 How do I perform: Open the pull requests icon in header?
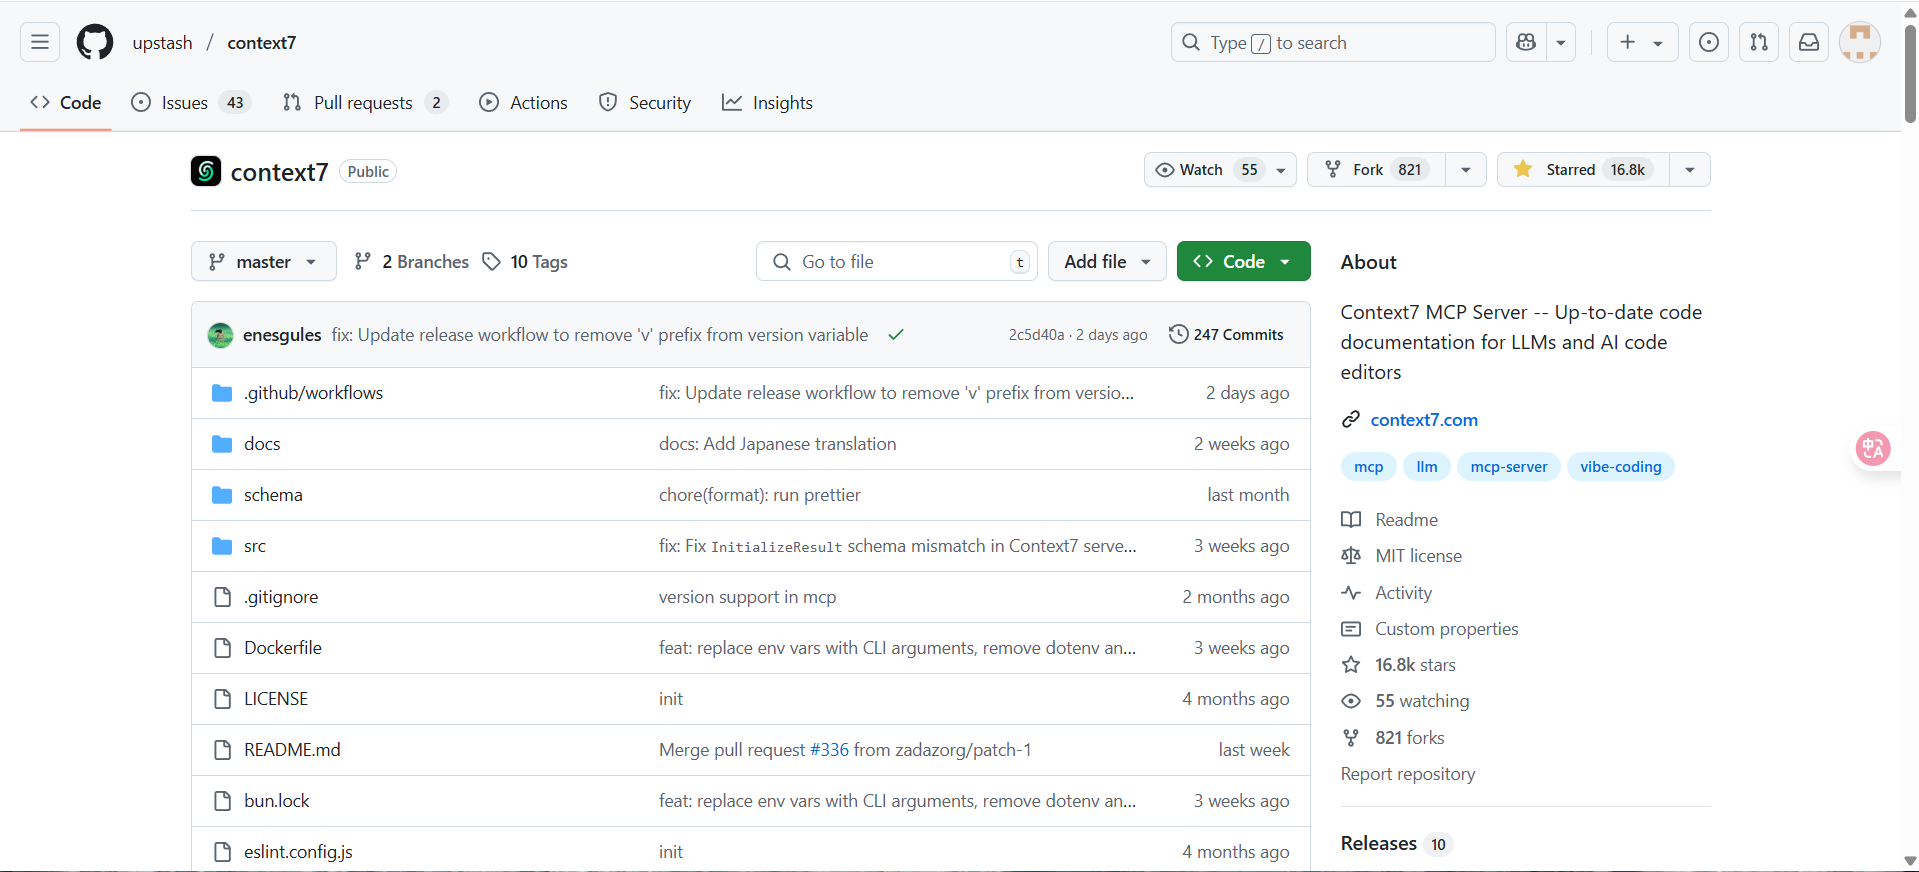tap(1759, 42)
